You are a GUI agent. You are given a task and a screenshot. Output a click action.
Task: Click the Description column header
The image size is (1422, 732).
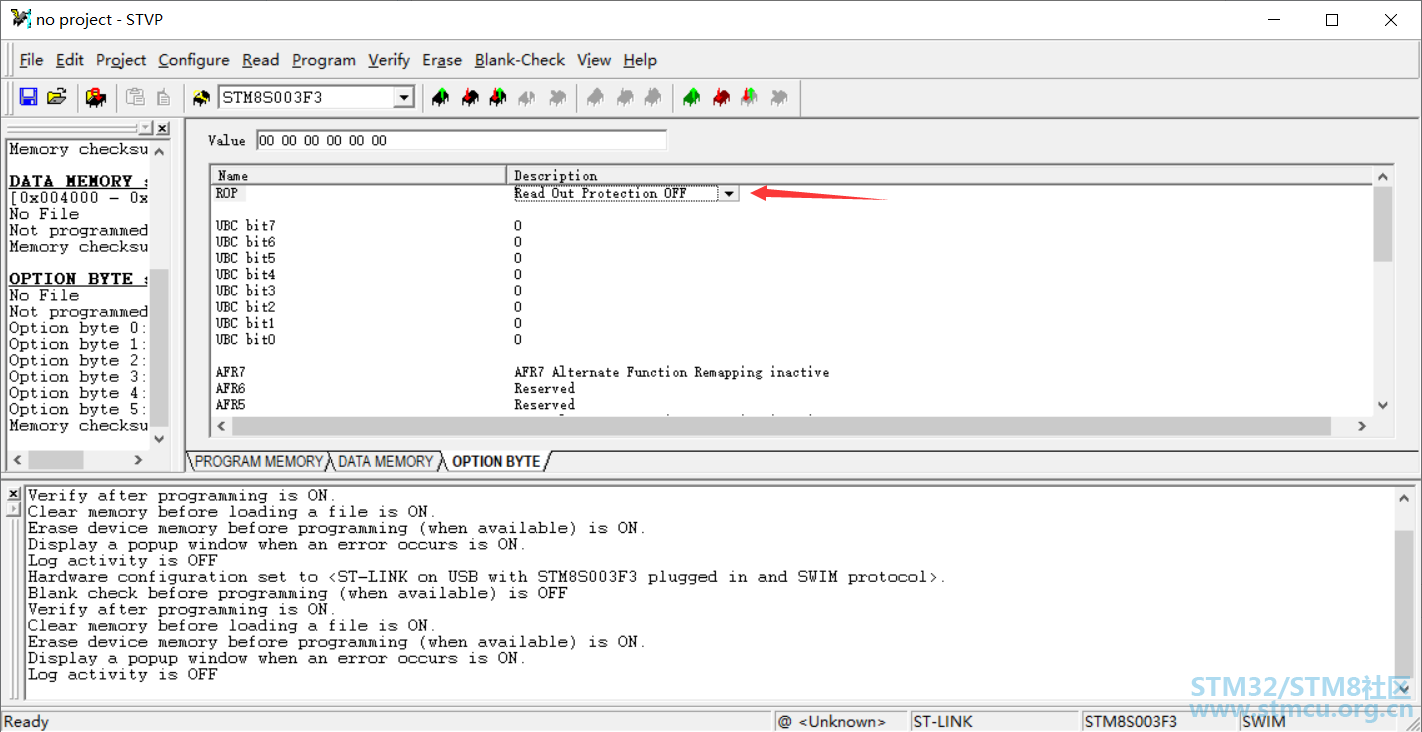pos(940,175)
